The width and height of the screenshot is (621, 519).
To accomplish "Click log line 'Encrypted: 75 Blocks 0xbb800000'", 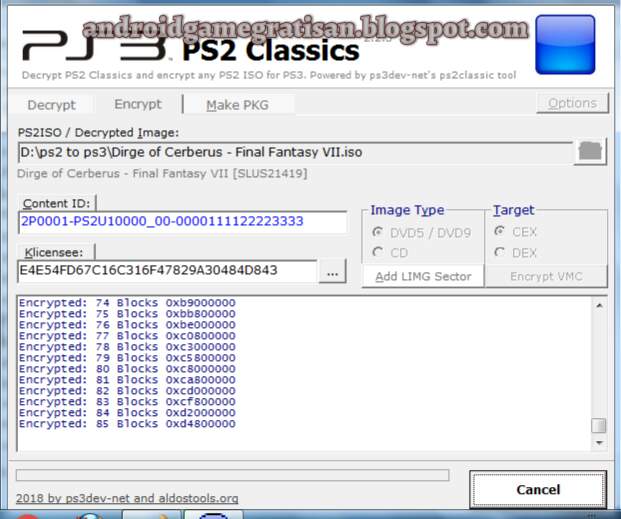I will coord(127,314).
